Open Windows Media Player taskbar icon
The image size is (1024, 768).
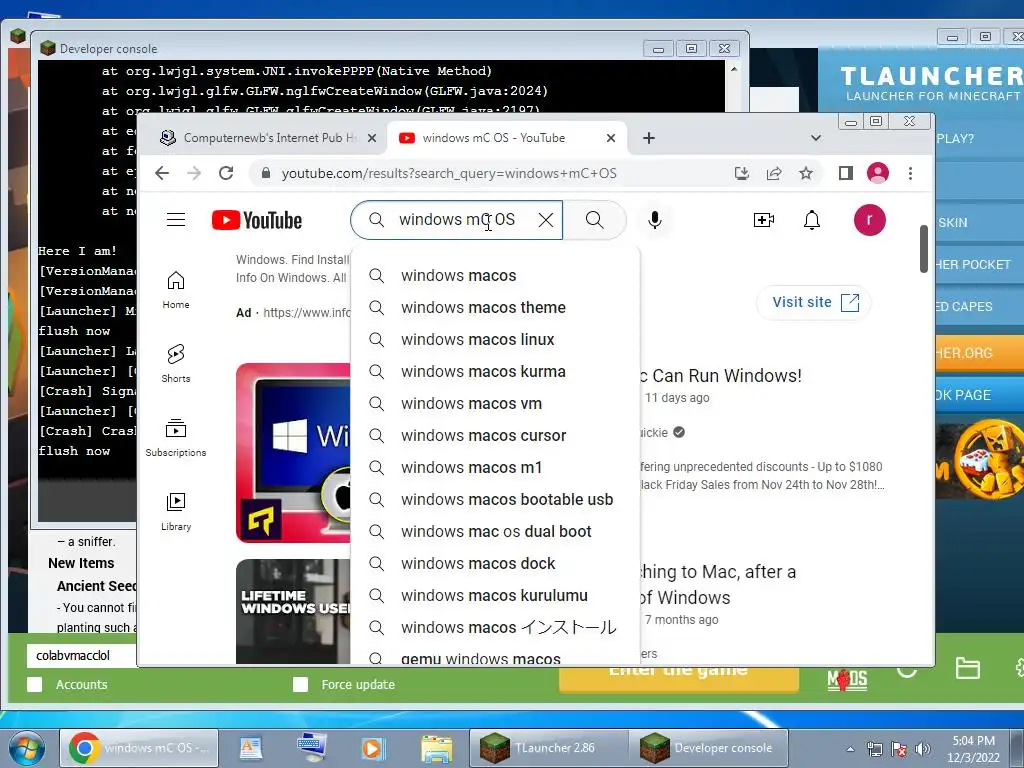tap(374, 748)
